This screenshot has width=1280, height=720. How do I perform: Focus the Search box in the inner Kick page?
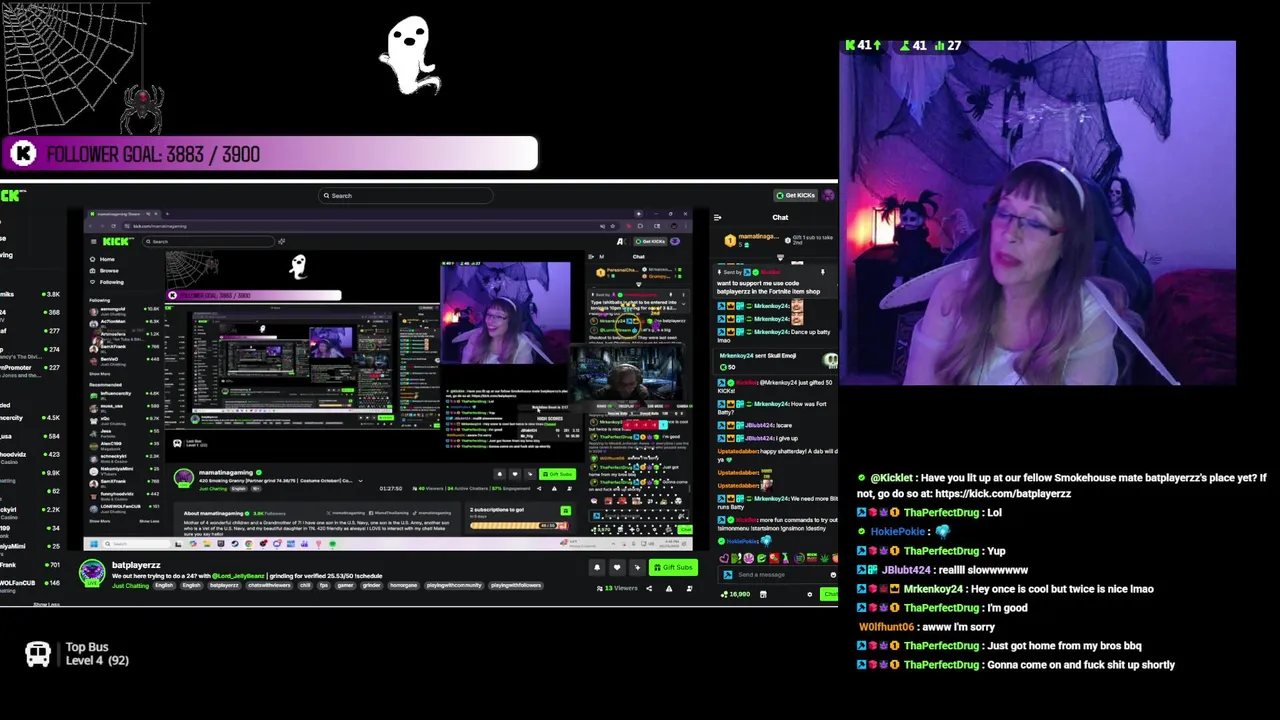point(207,241)
